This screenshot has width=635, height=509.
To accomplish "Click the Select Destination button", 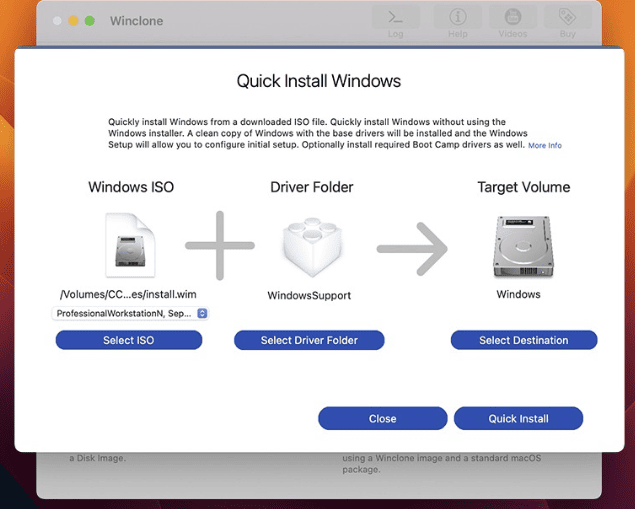I will click(x=524, y=340).
